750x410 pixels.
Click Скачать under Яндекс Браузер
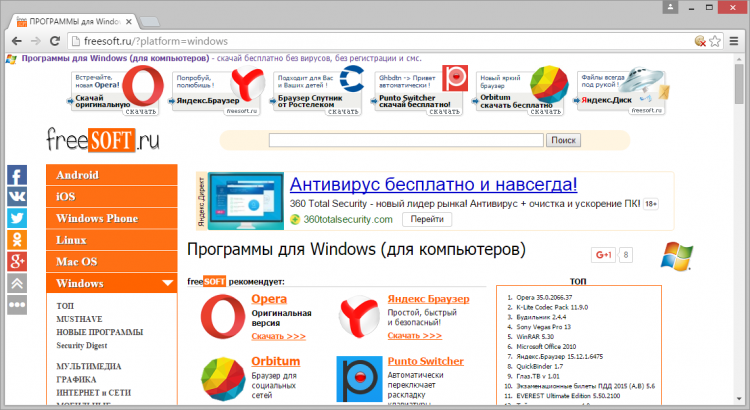(x=415, y=336)
